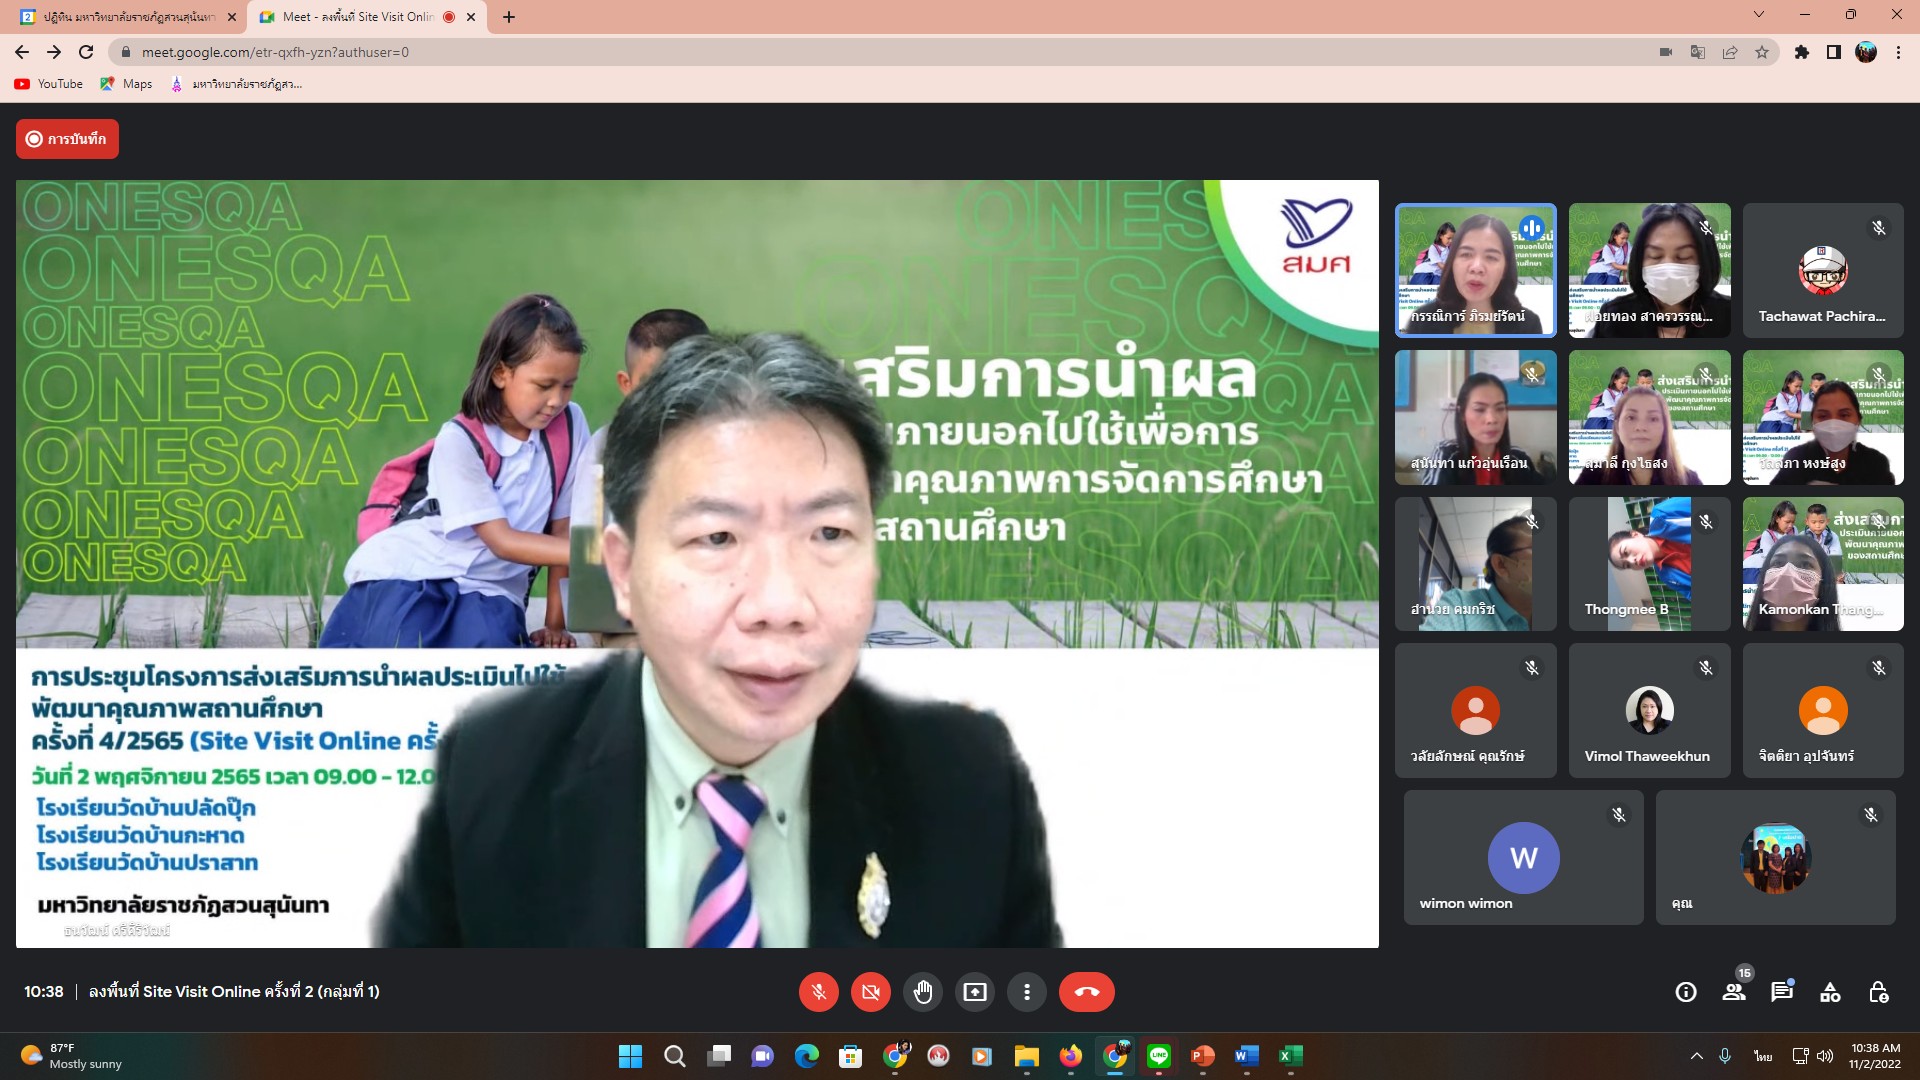
Task: Click the browser address bar URL
Action: click(275, 52)
